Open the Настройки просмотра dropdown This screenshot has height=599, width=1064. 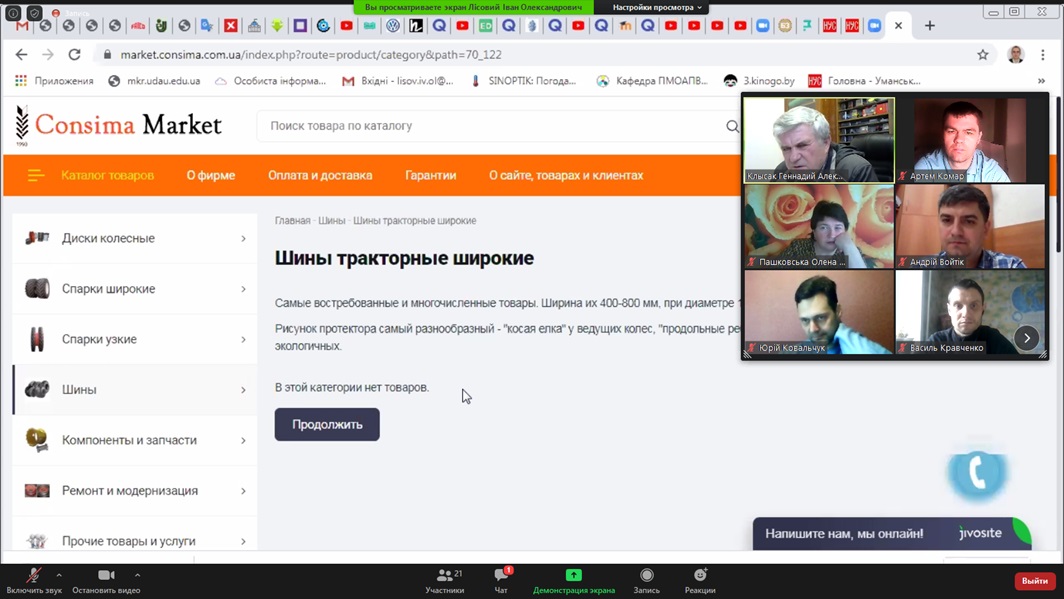(x=657, y=7)
